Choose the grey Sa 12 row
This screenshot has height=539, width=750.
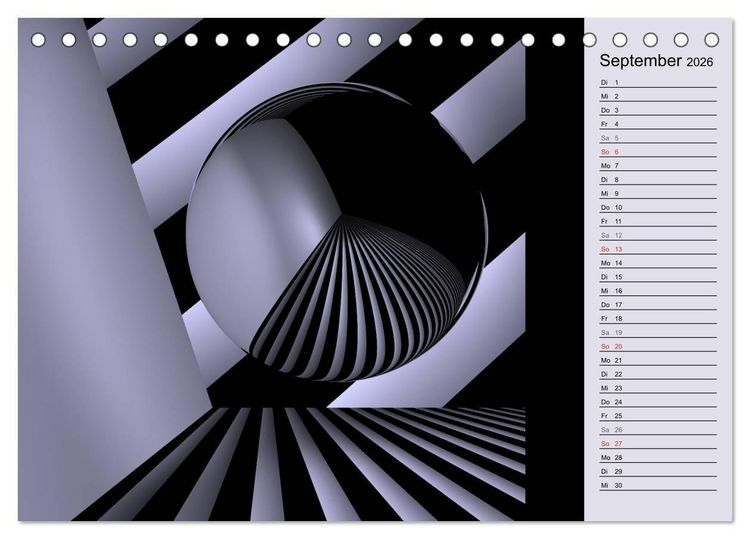pyautogui.click(x=658, y=235)
